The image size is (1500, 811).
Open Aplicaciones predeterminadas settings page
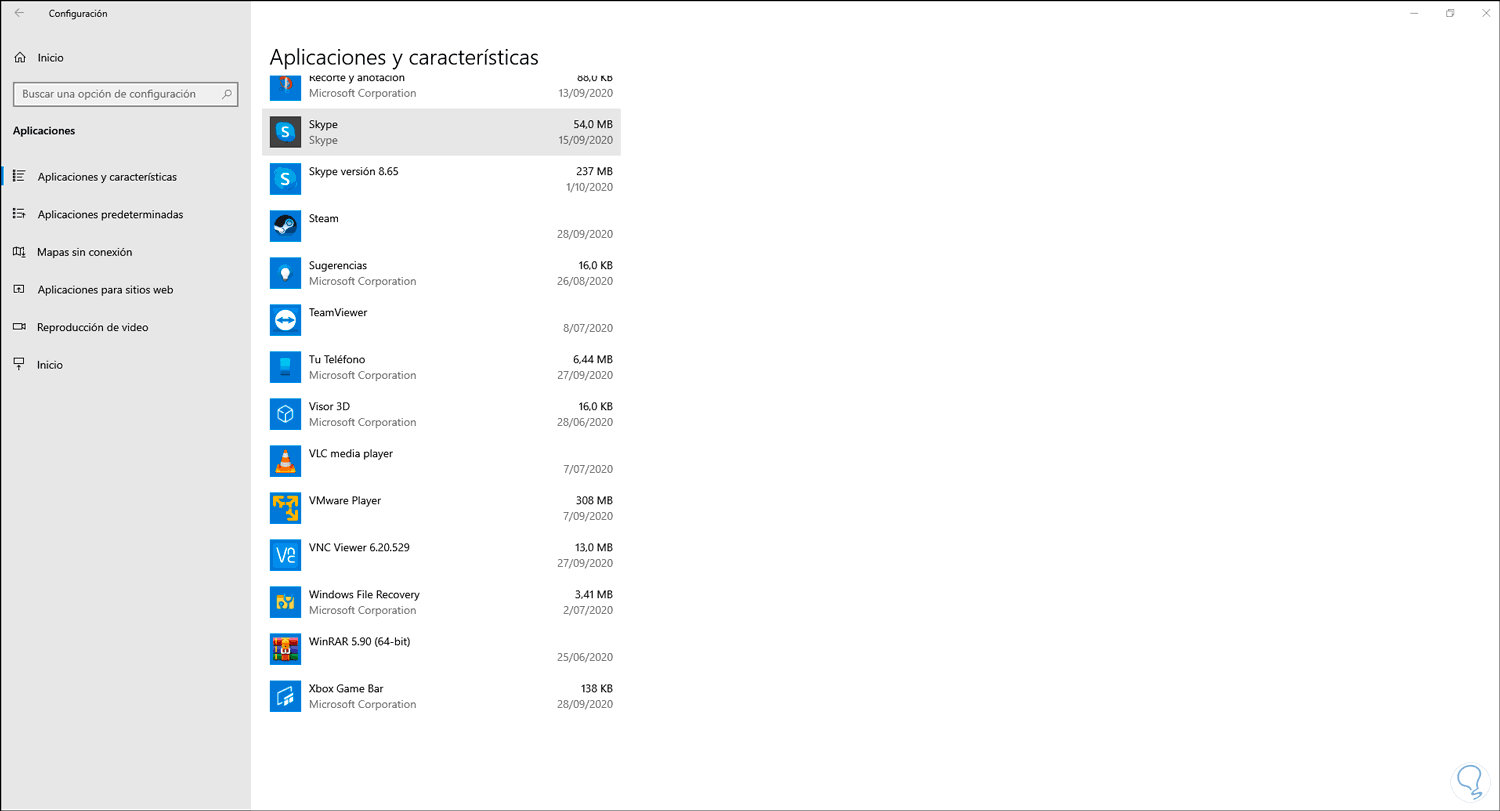110,214
